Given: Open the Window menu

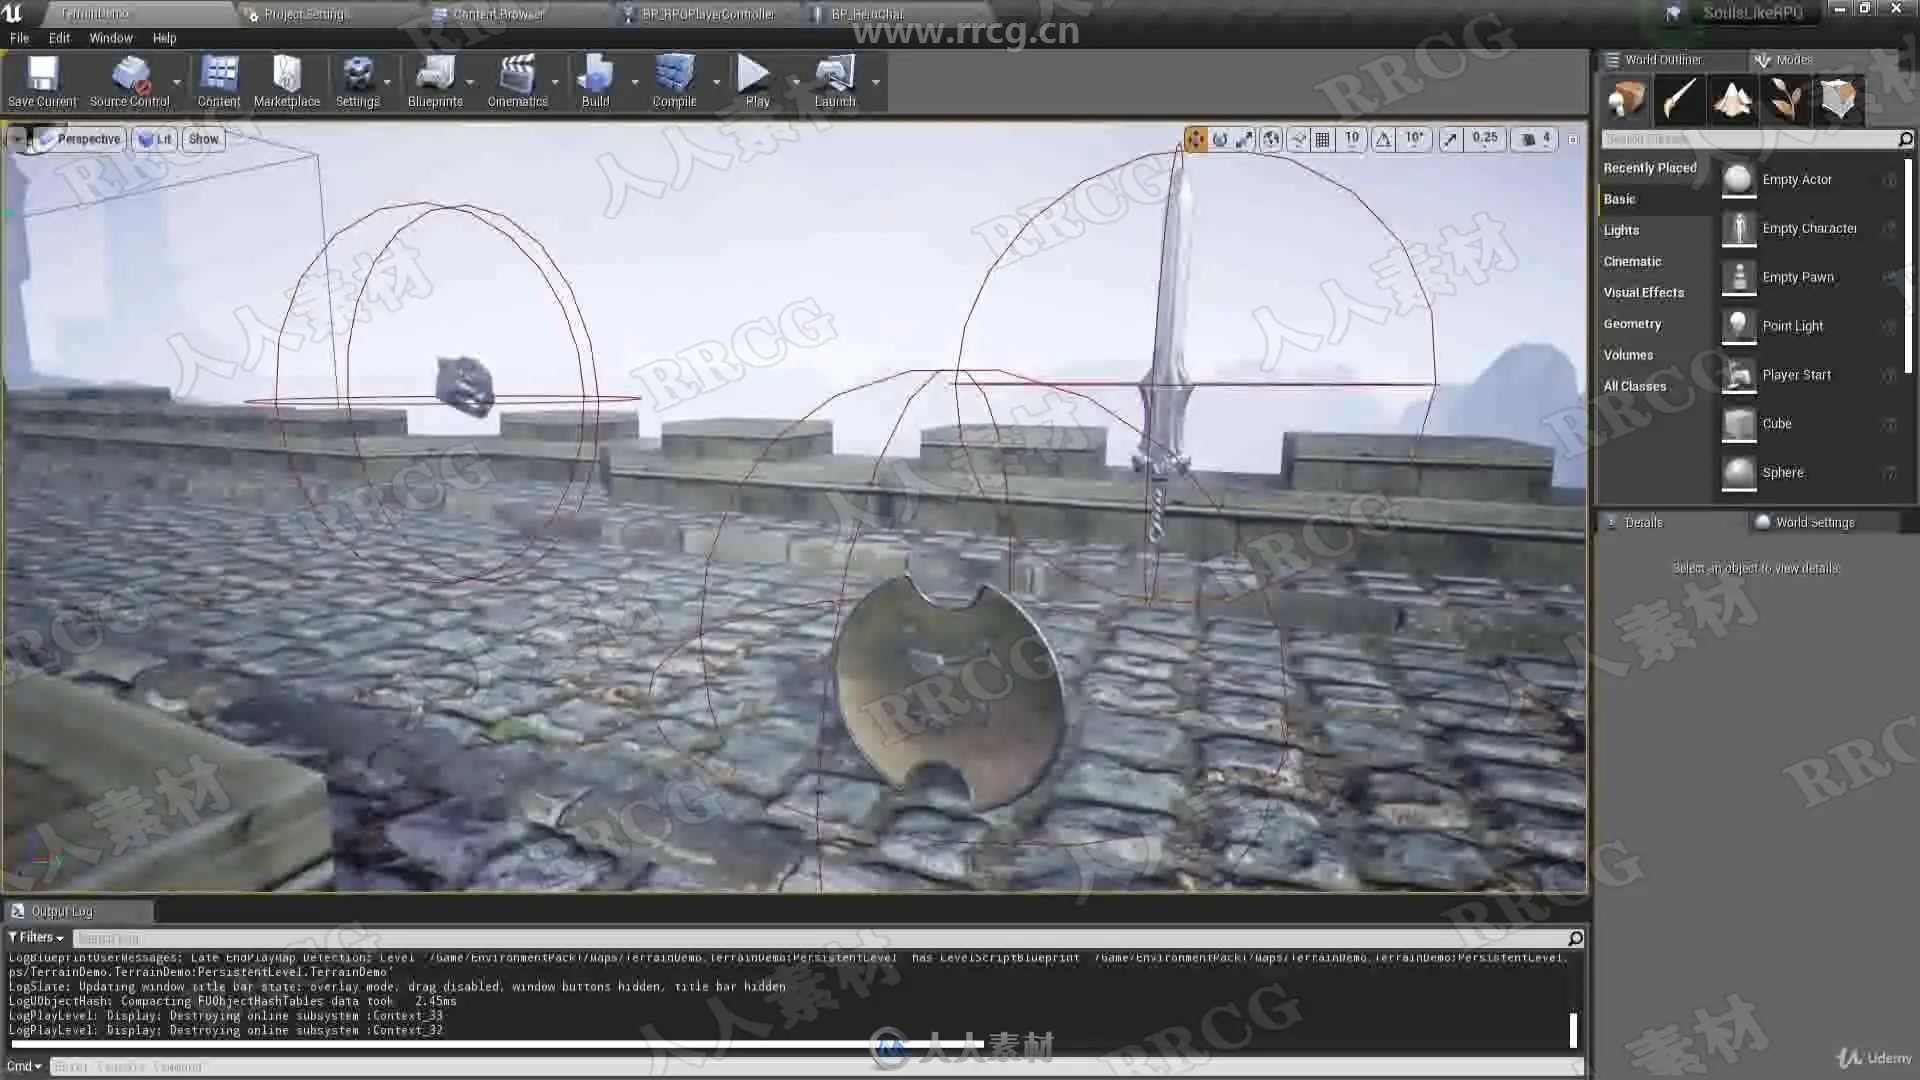Looking at the screenshot, I should pos(110,38).
